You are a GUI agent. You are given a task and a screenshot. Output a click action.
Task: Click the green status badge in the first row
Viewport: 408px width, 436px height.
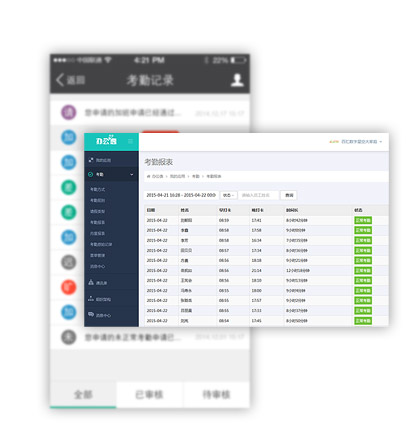click(x=363, y=220)
